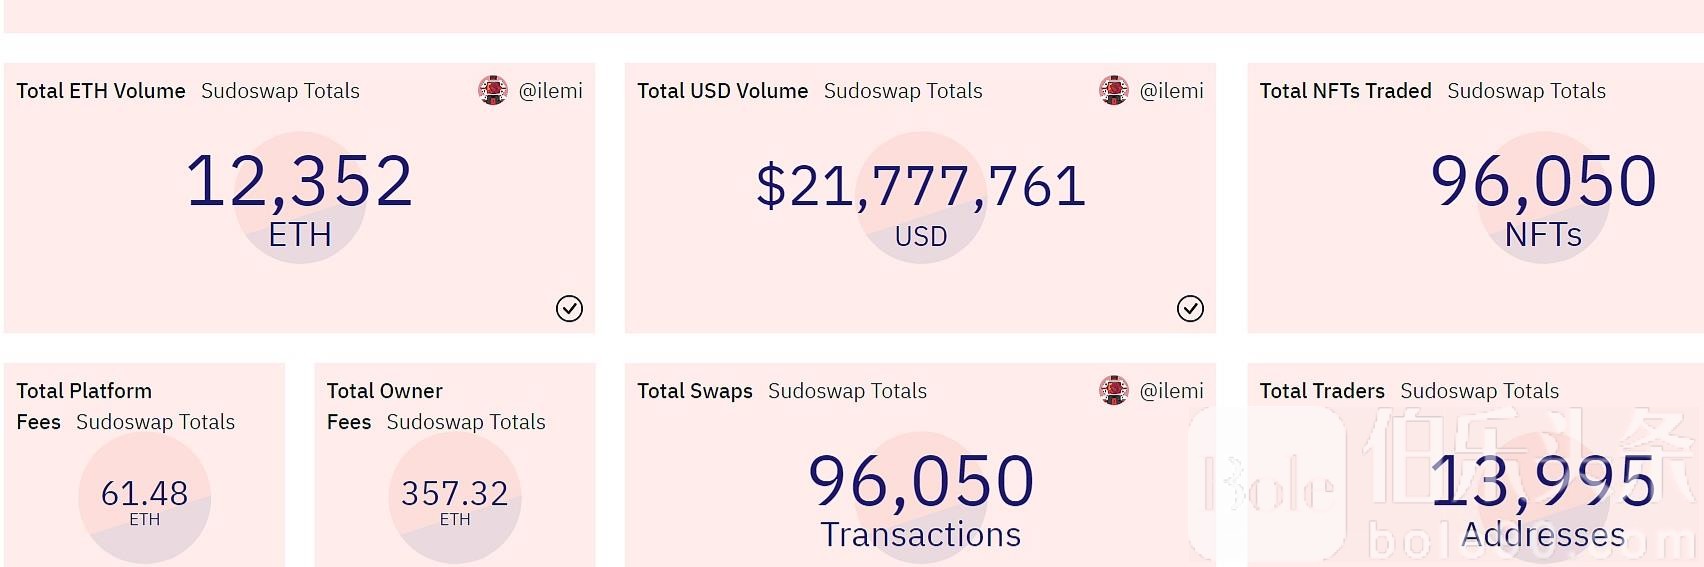Select the 12,352 ETH counter value
The height and width of the screenshot is (567, 1704).
[299, 181]
